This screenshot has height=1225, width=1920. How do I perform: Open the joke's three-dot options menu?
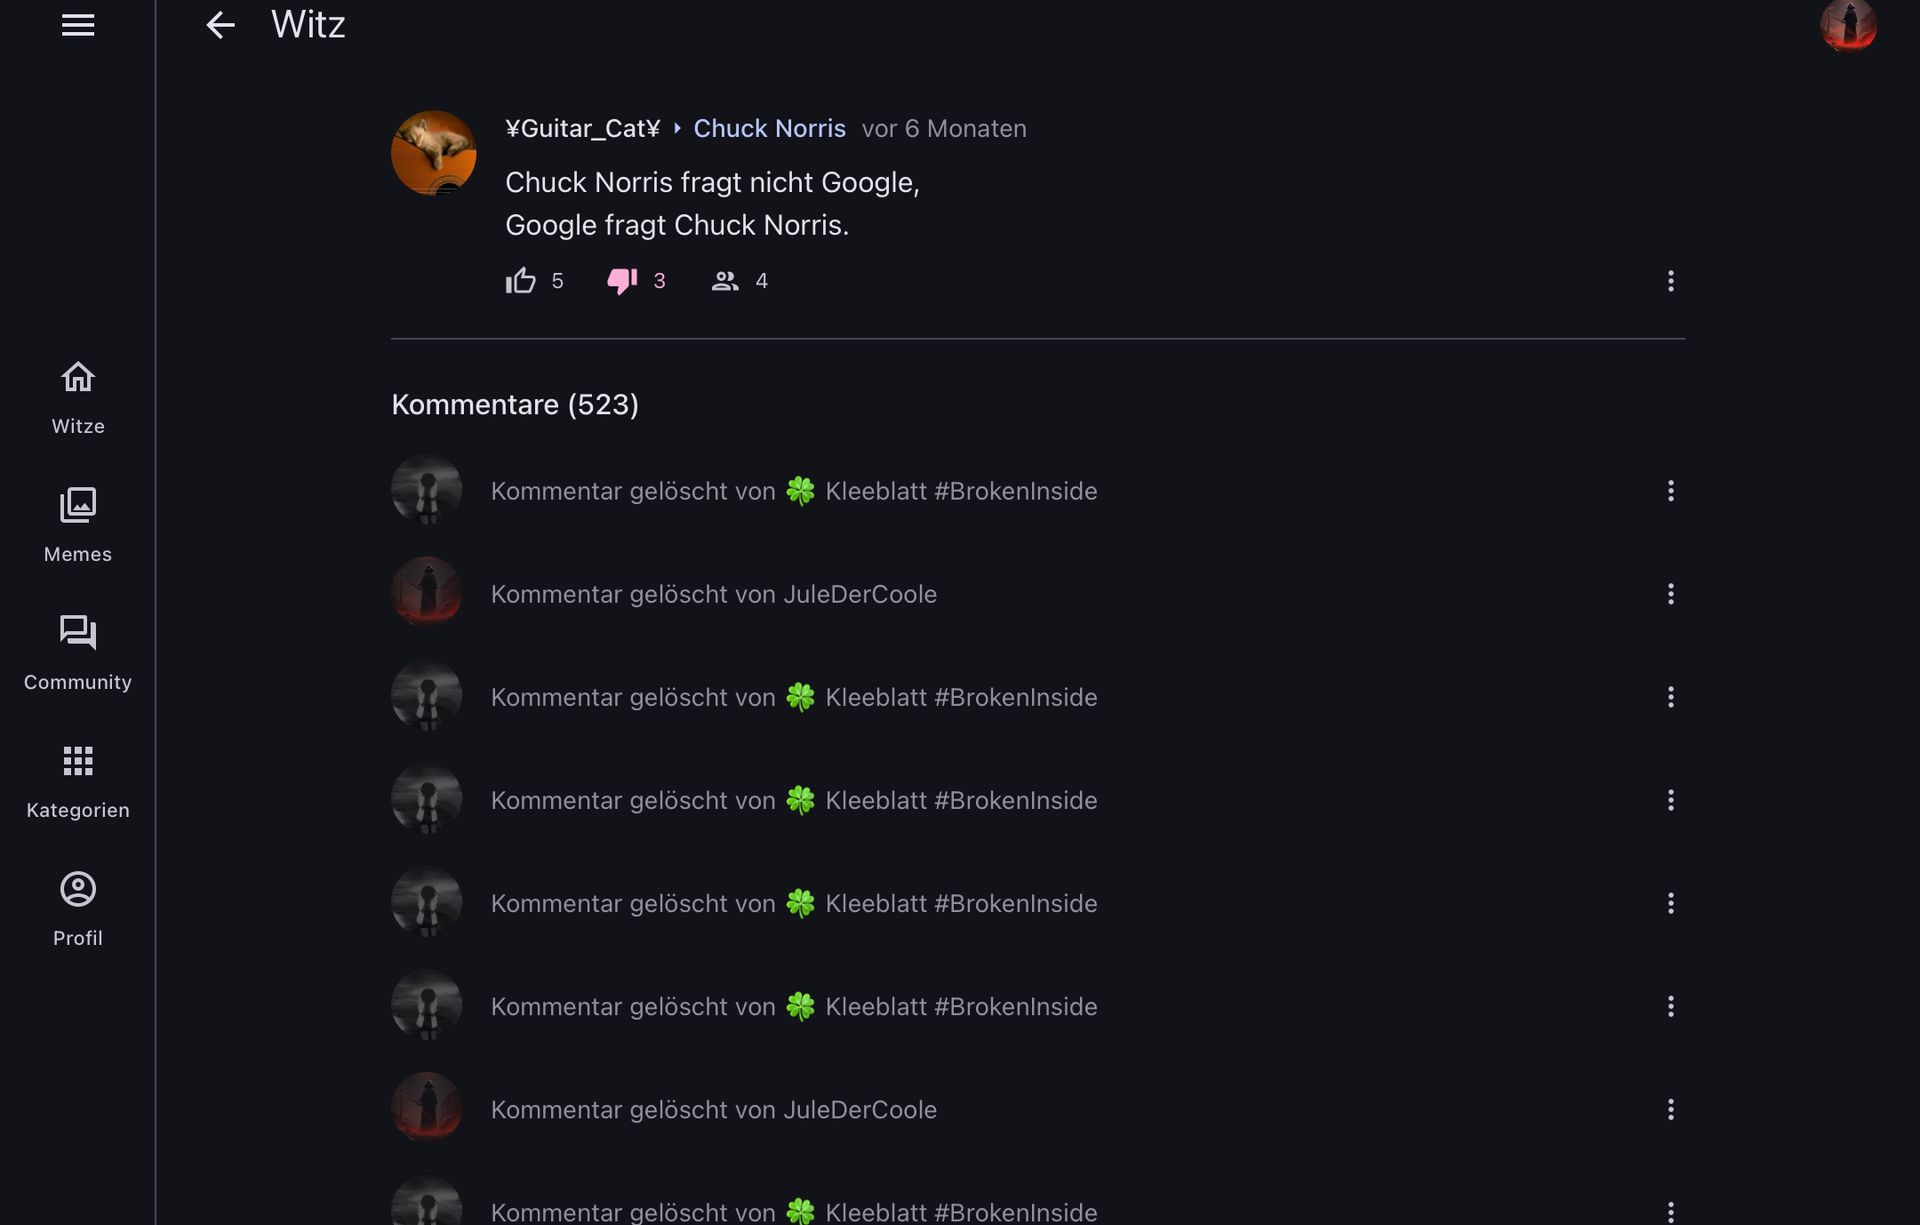(x=1670, y=281)
